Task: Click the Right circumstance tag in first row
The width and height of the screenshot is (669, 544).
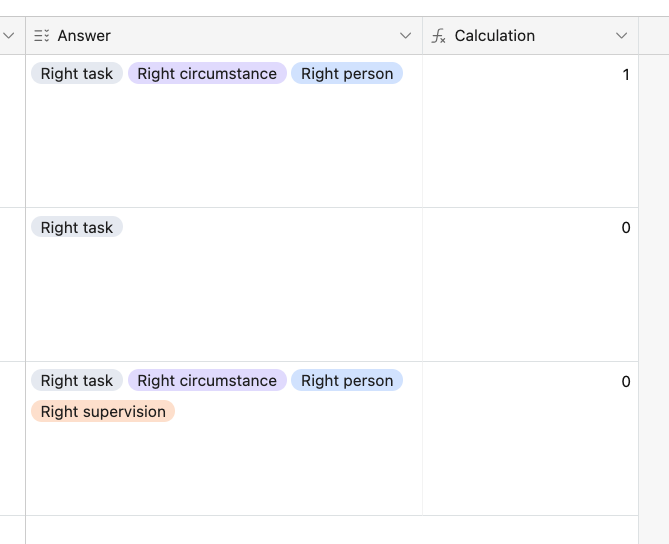Action: (207, 73)
